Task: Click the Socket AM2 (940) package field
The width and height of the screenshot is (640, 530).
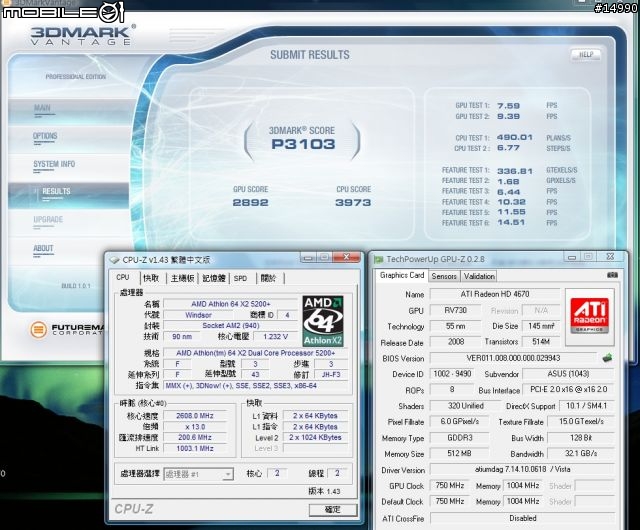Action: tap(231, 325)
